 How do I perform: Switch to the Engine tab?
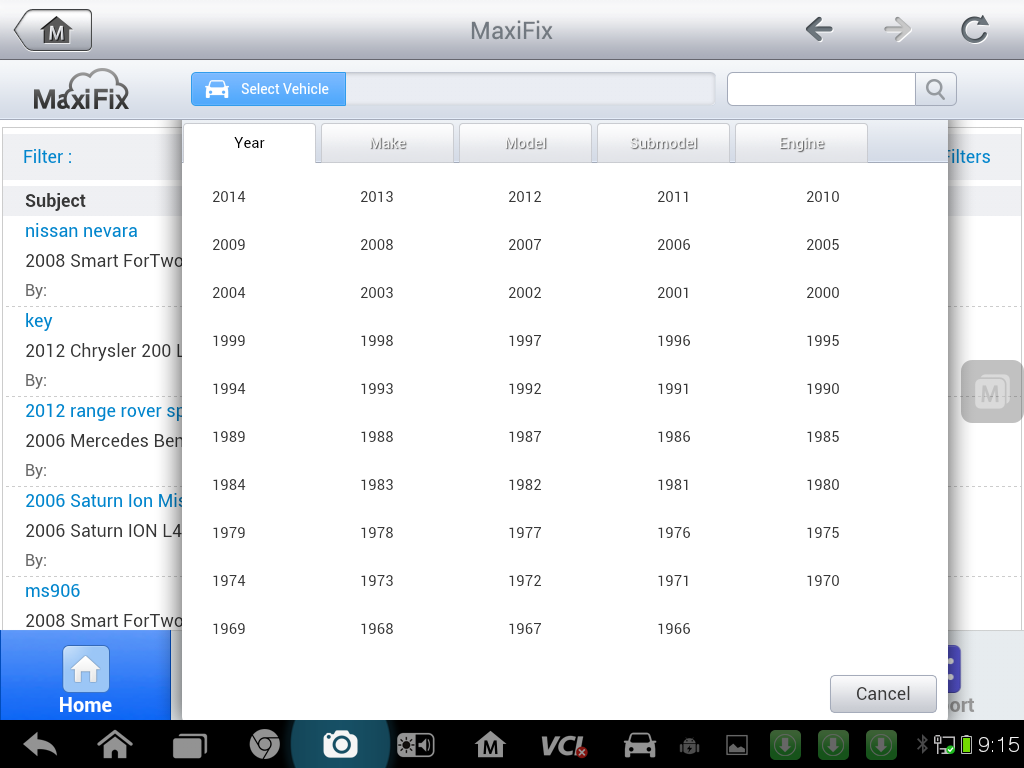[x=801, y=143]
